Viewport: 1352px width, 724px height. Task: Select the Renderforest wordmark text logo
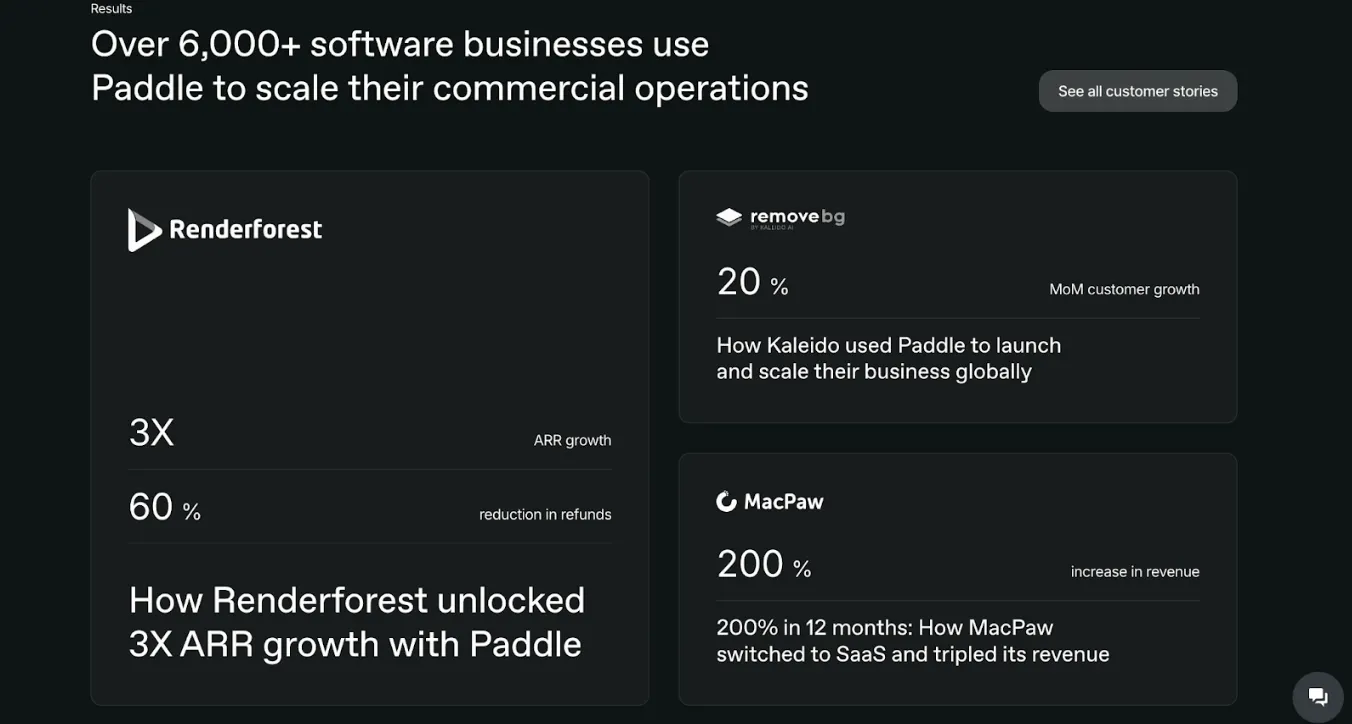click(244, 228)
